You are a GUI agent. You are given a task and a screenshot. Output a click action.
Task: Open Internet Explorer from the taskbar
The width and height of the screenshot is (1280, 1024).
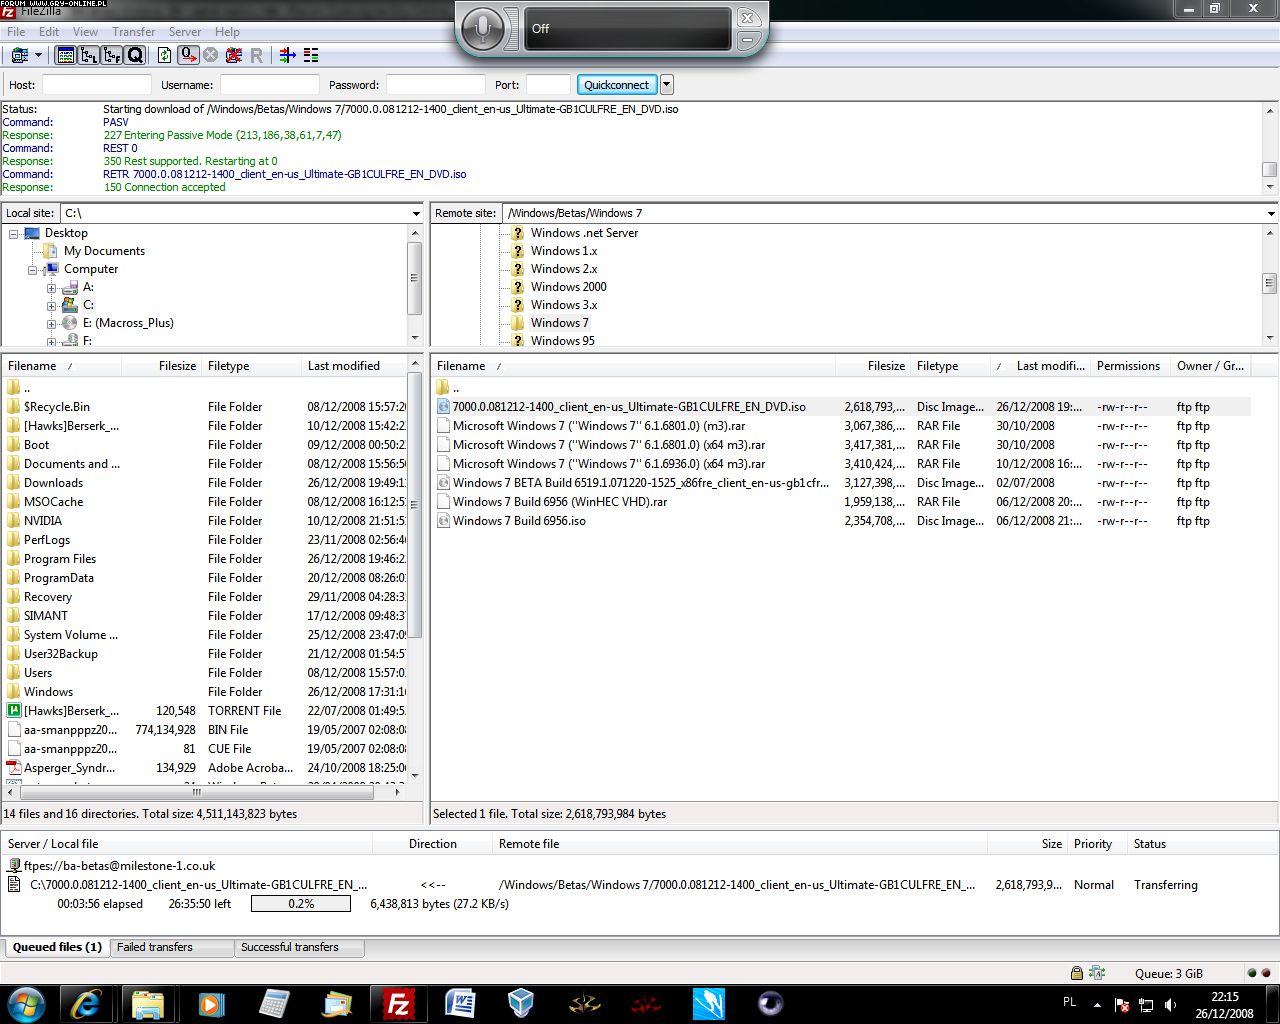tap(86, 1003)
